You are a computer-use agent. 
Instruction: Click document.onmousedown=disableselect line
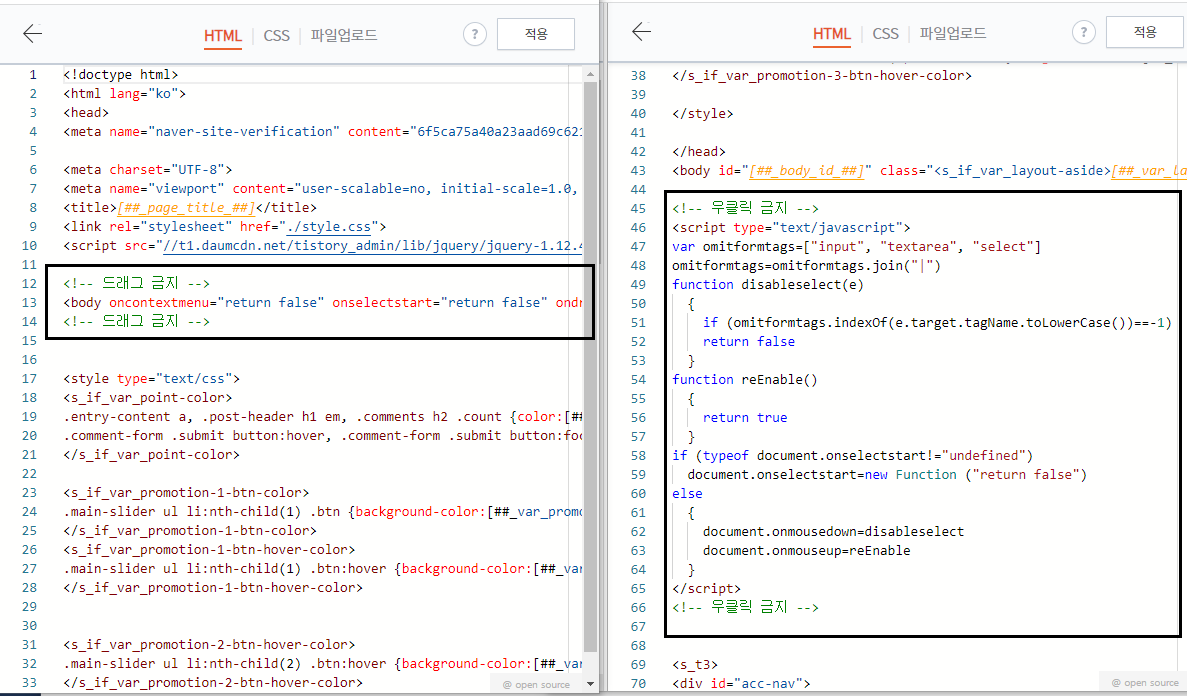(x=833, y=531)
